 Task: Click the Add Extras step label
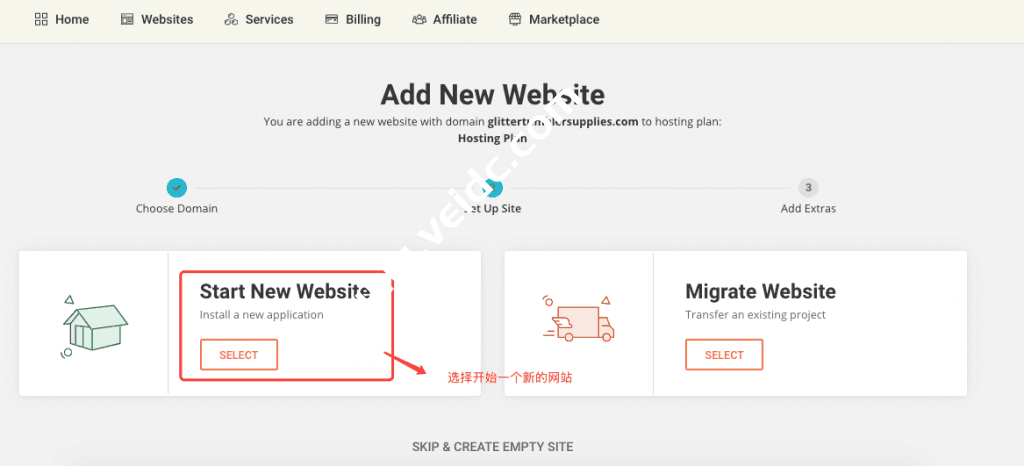tap(808, 209)
